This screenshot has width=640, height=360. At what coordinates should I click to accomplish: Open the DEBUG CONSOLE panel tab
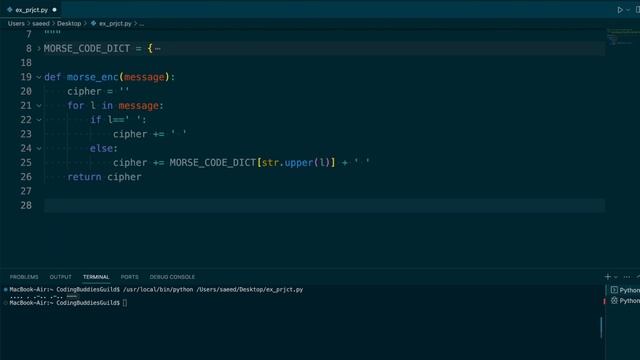pyautogui.click(x=172, y=277)
